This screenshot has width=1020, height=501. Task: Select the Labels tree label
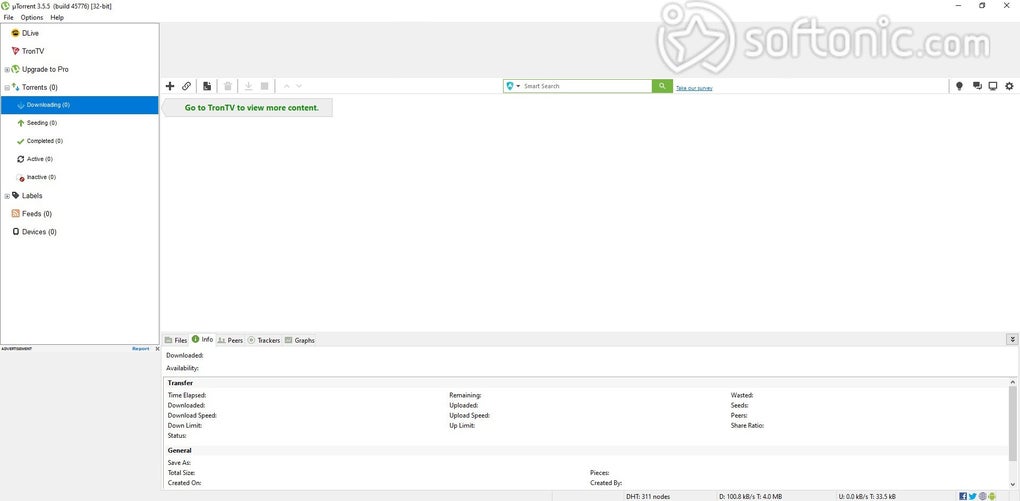32,196
